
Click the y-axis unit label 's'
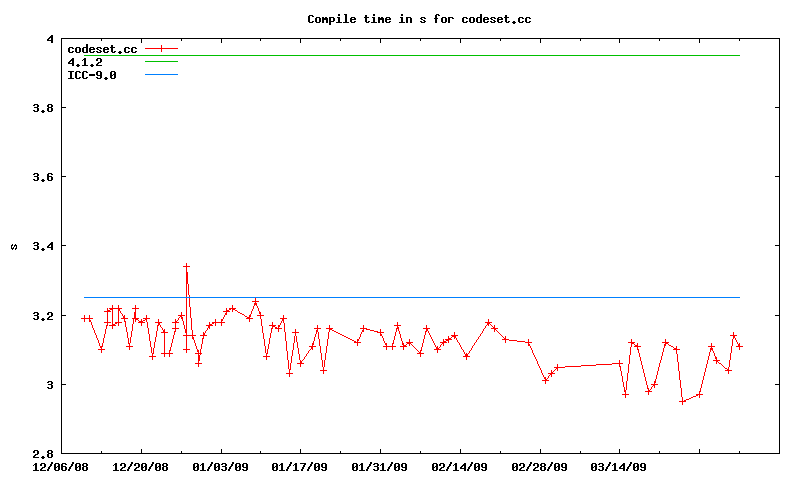tap(14, 246)
